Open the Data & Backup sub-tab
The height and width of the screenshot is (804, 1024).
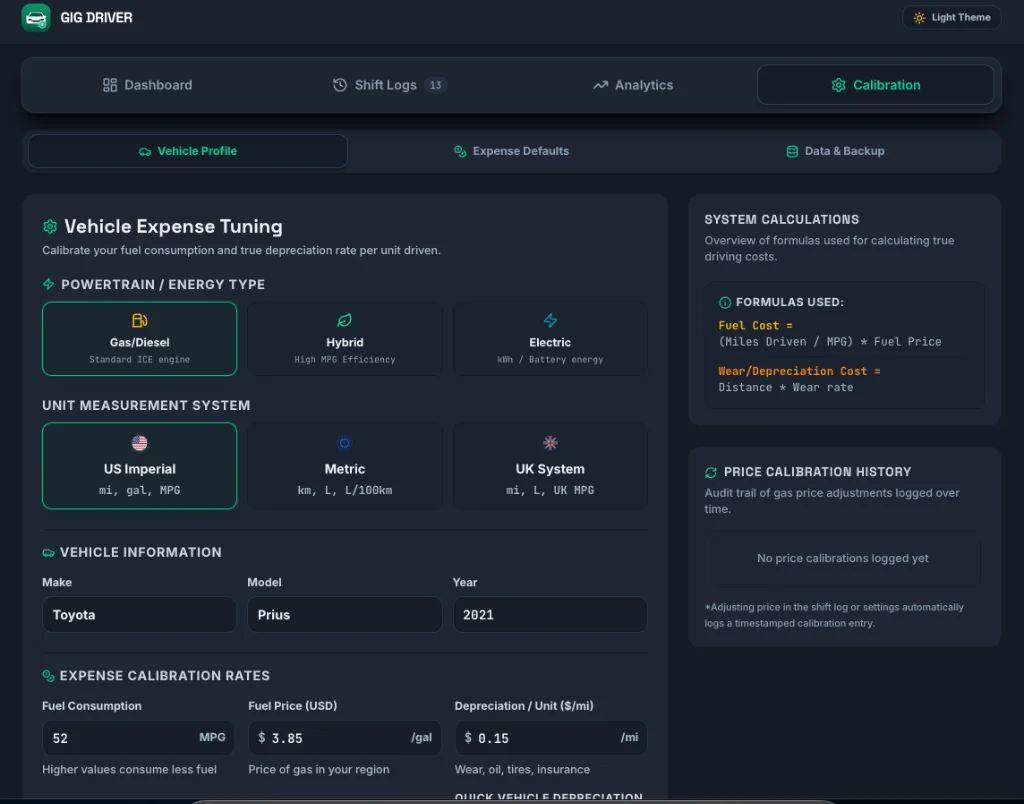coord(835,152)
